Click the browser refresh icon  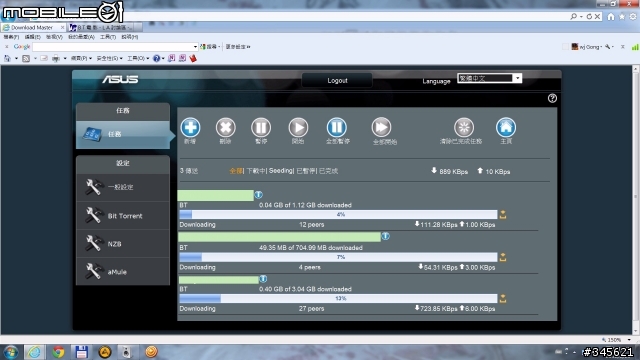[589, 17]
